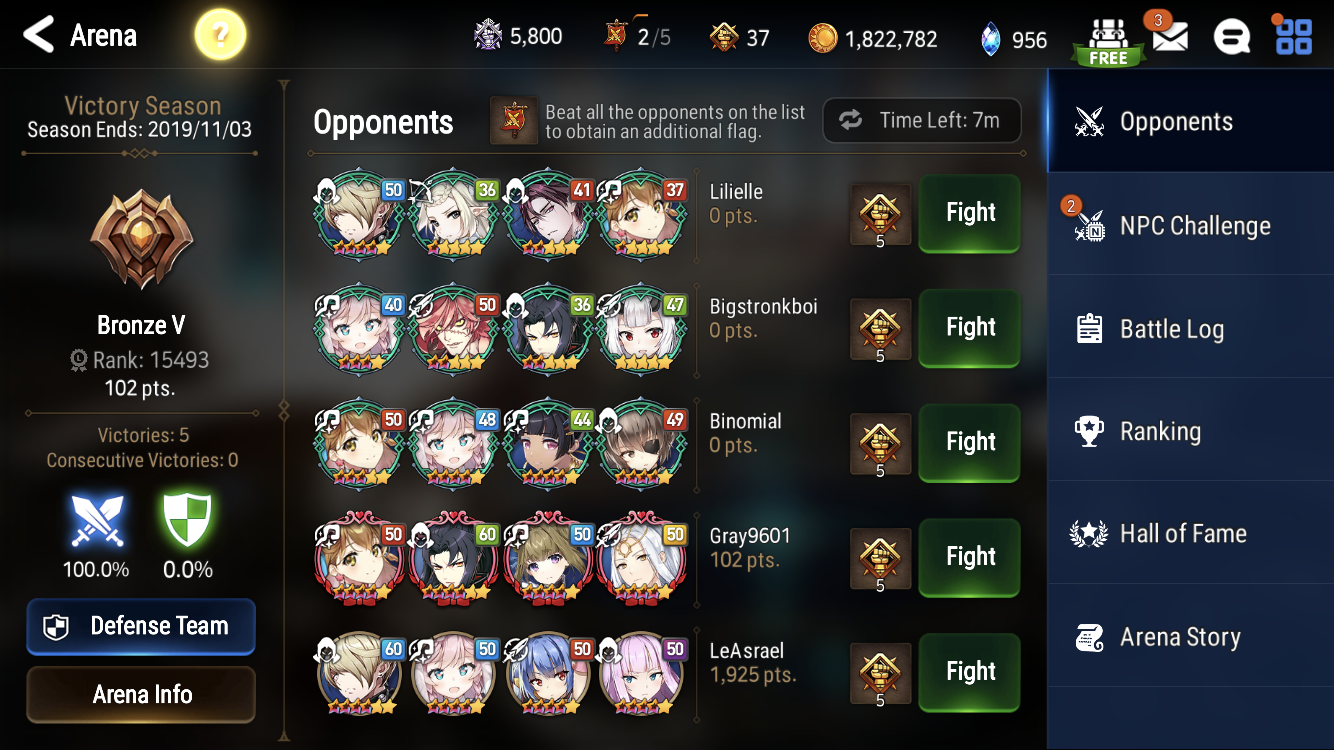Tap the blue skystone crystal icon

pyautogui.click(x=989, y=38)
